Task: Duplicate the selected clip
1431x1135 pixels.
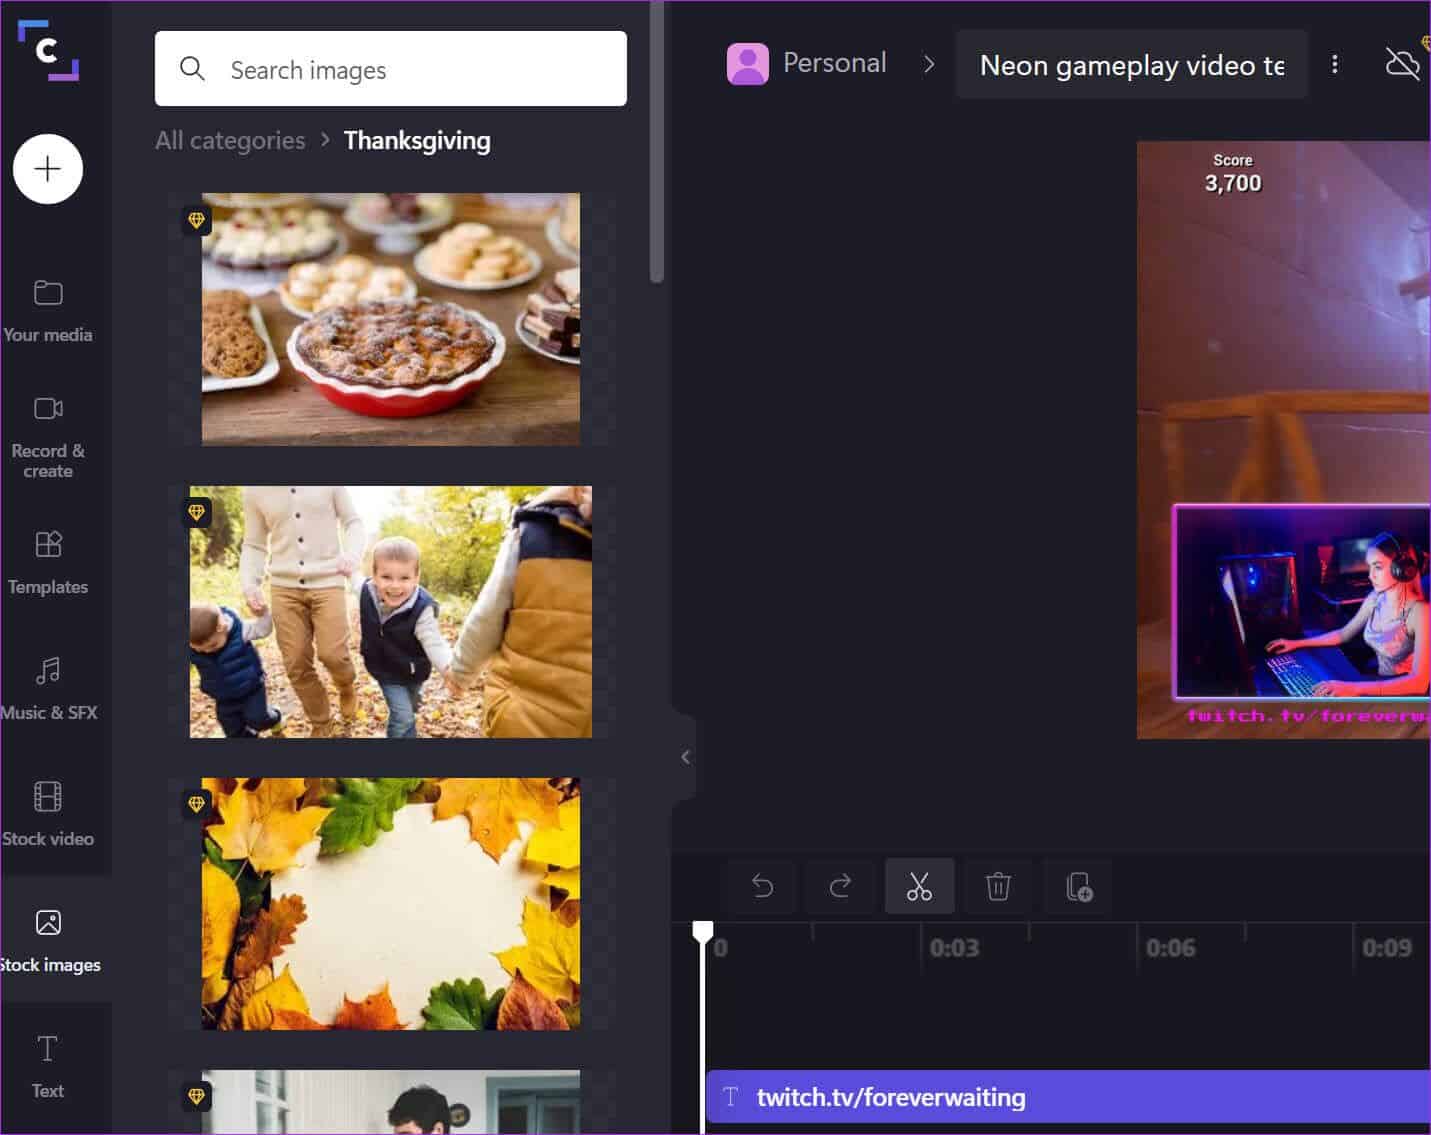Action: click(x=1078, y=886)
